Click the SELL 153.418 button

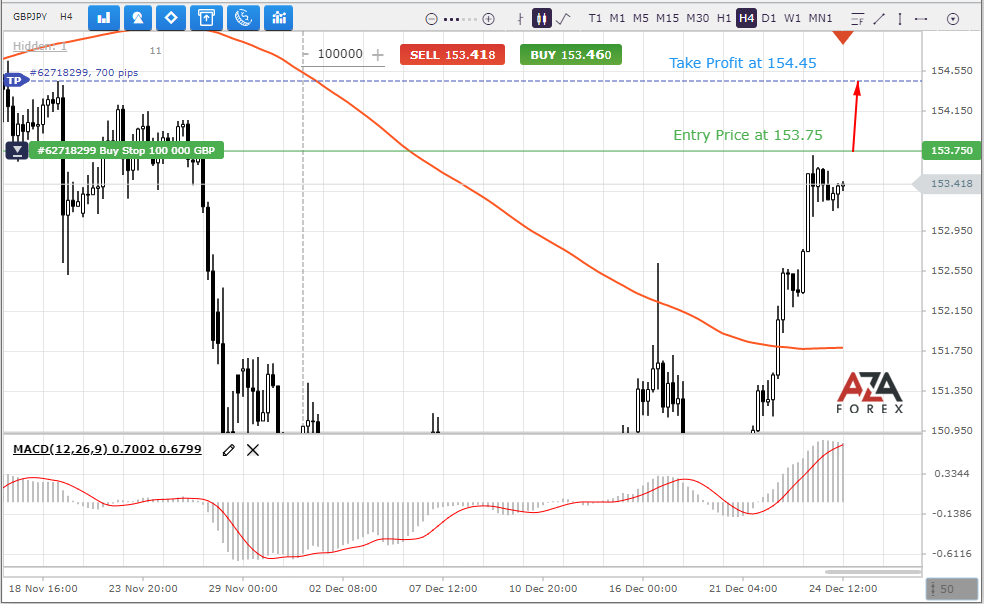(x=452, y=55)
